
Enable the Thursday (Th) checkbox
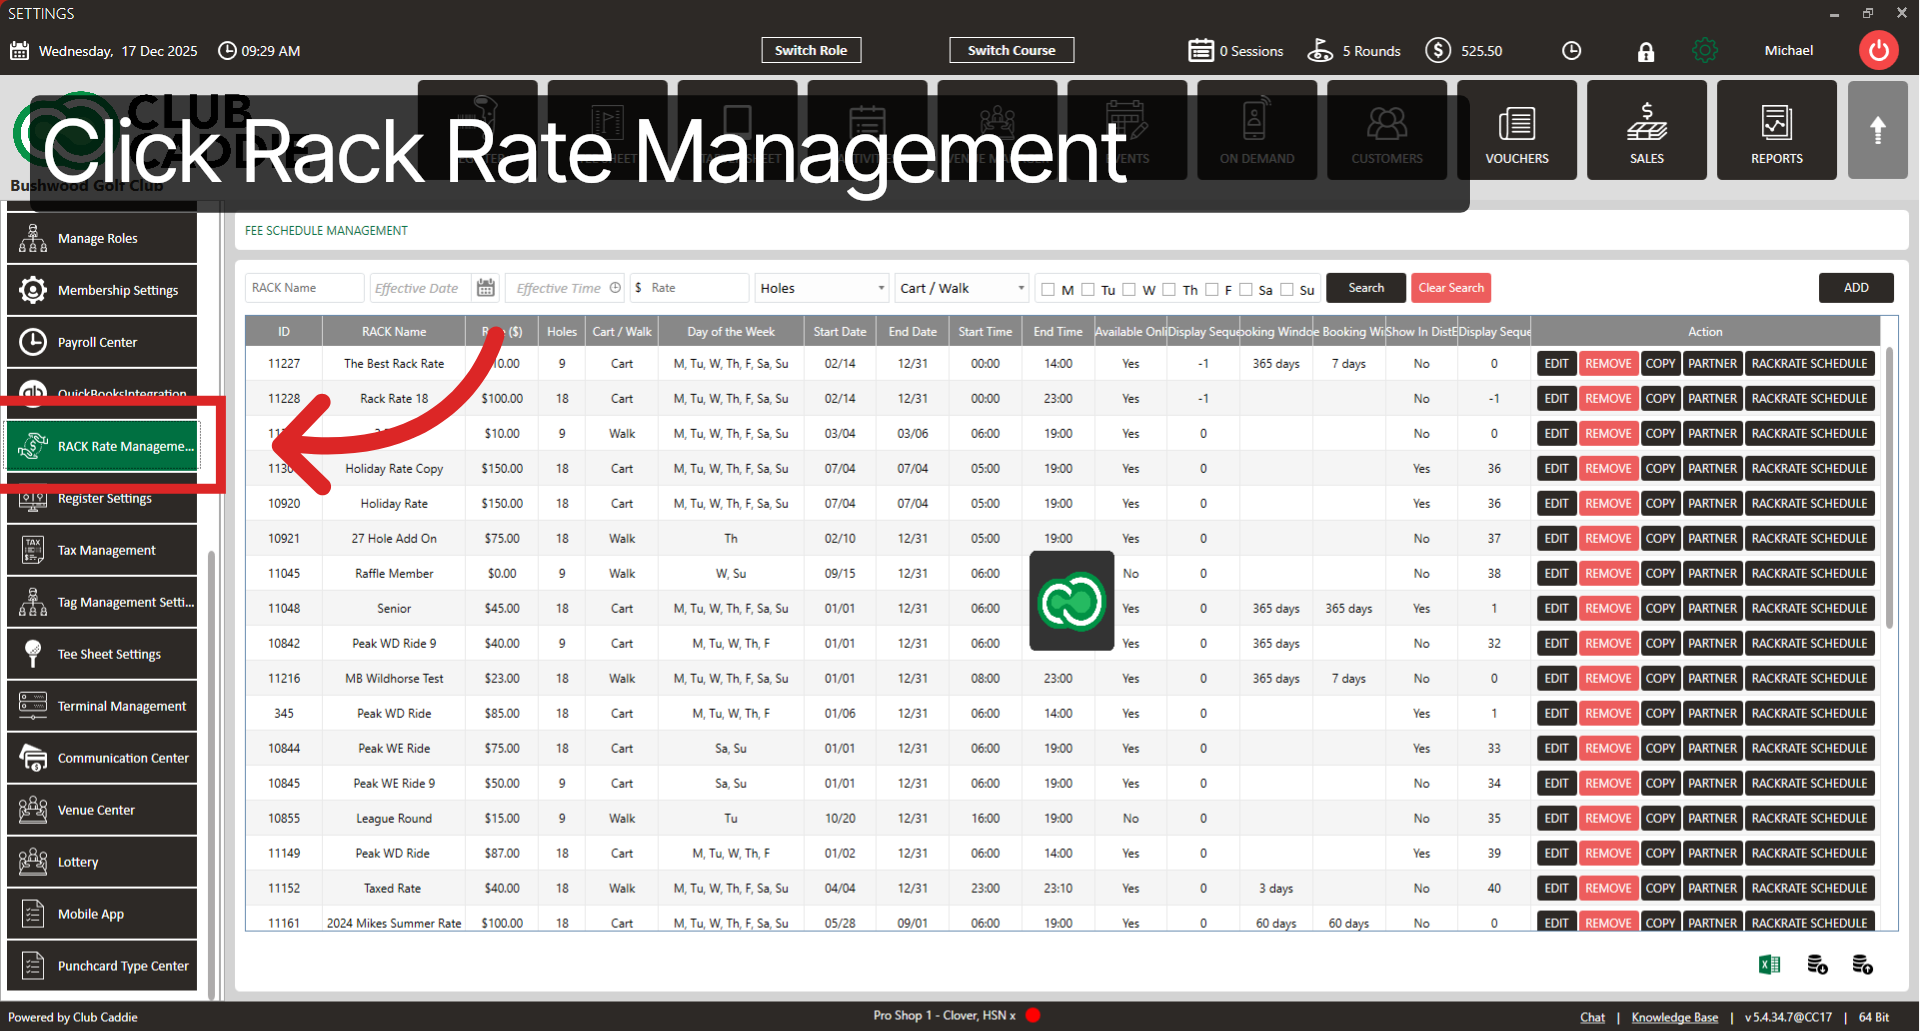1169,290
